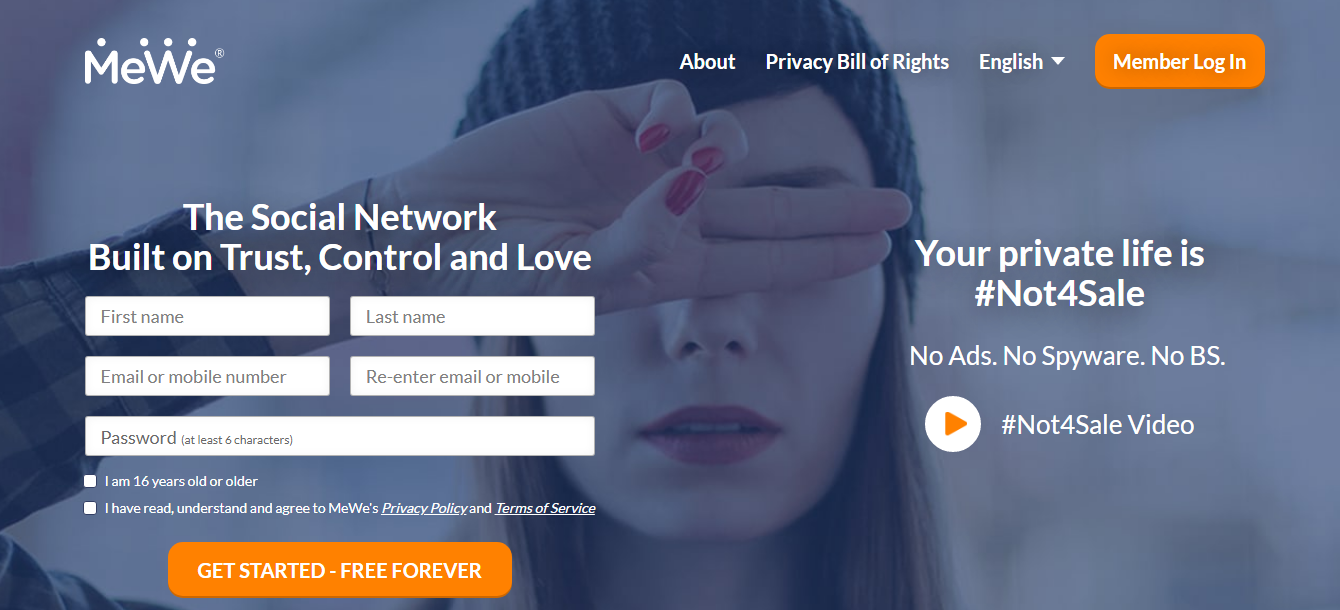Focus the First name field
The height and width of the screenshot is (610, 1340).
tap(207, 316)
